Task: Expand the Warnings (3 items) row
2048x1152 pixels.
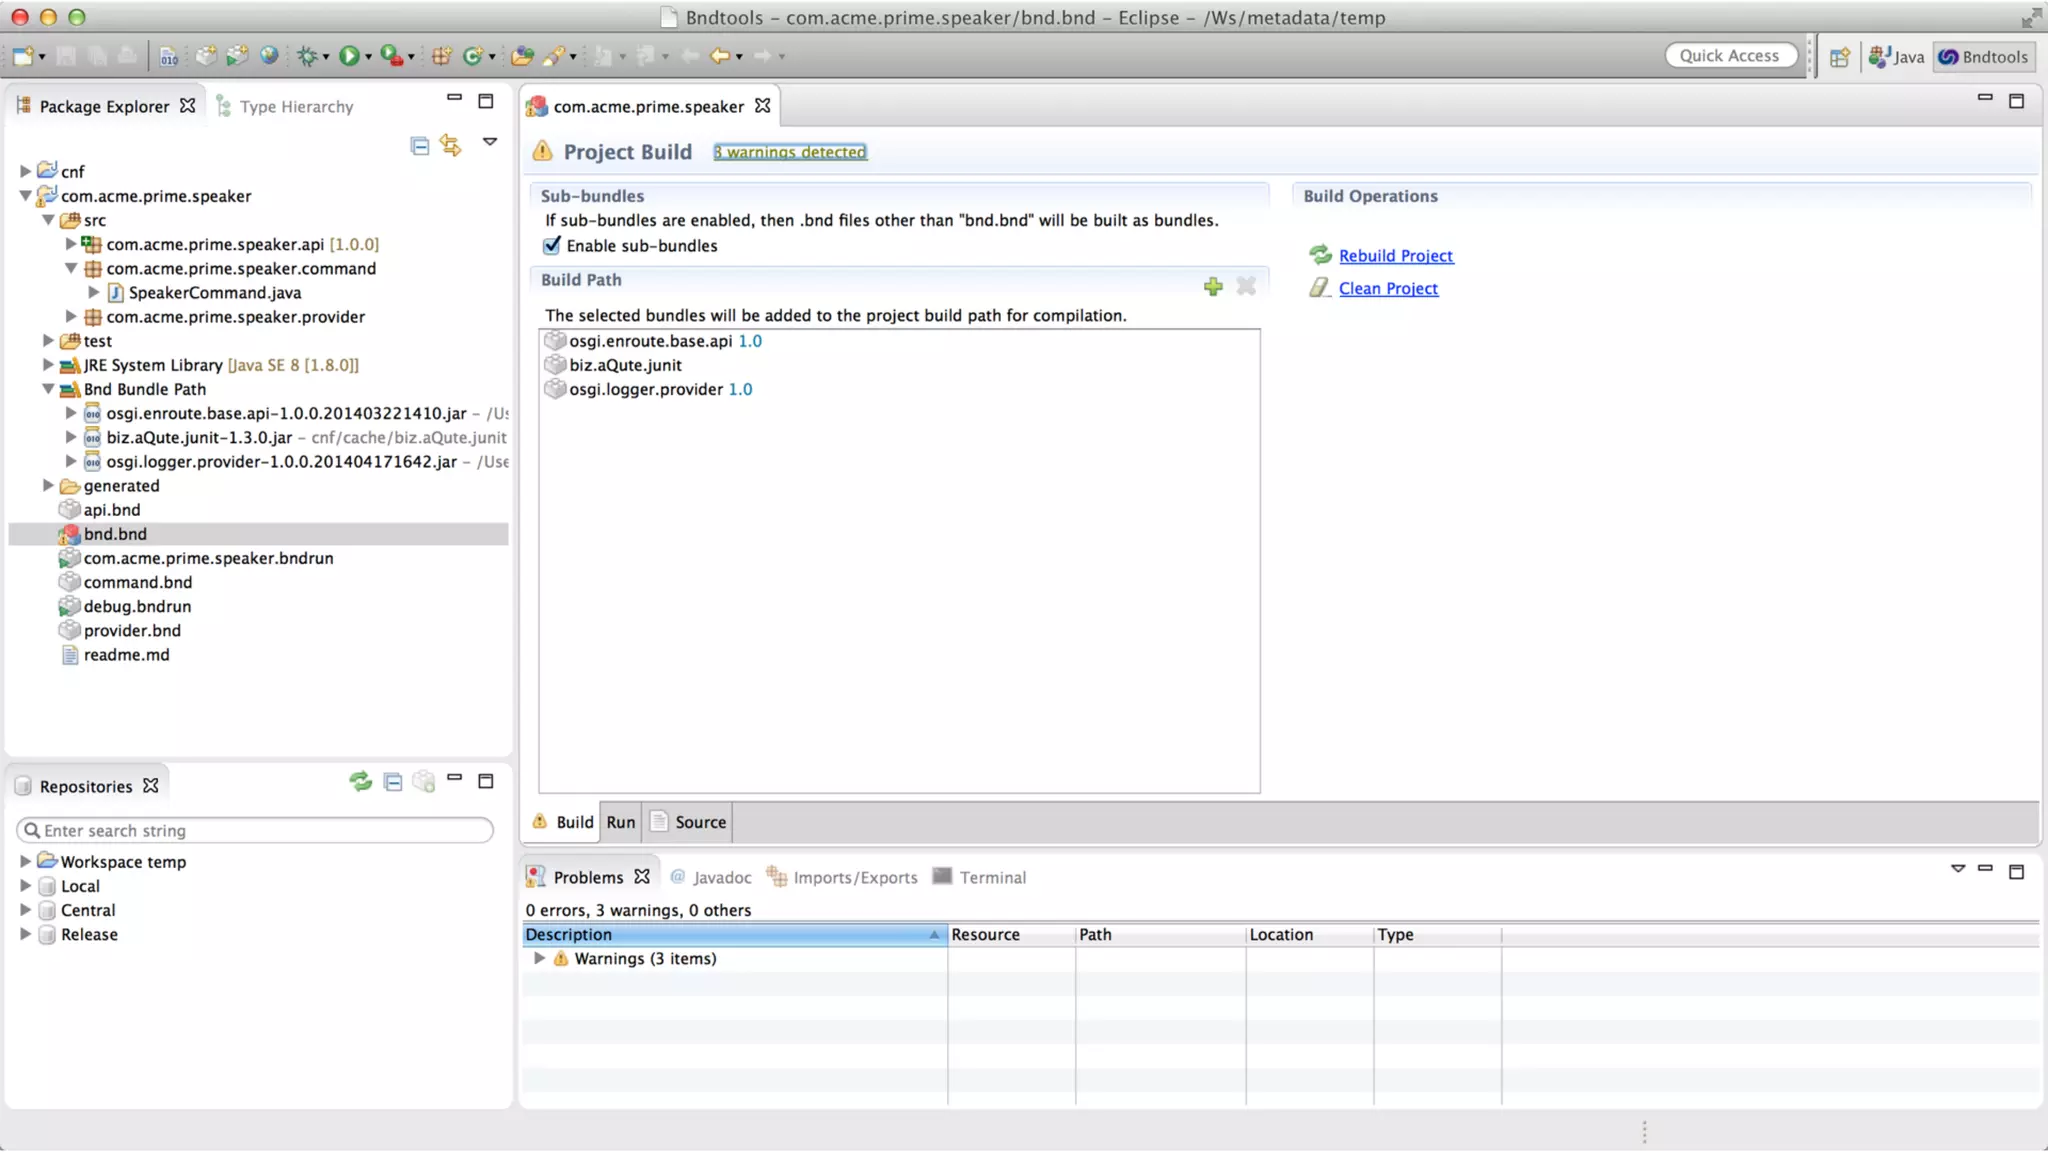Action: 539,958
